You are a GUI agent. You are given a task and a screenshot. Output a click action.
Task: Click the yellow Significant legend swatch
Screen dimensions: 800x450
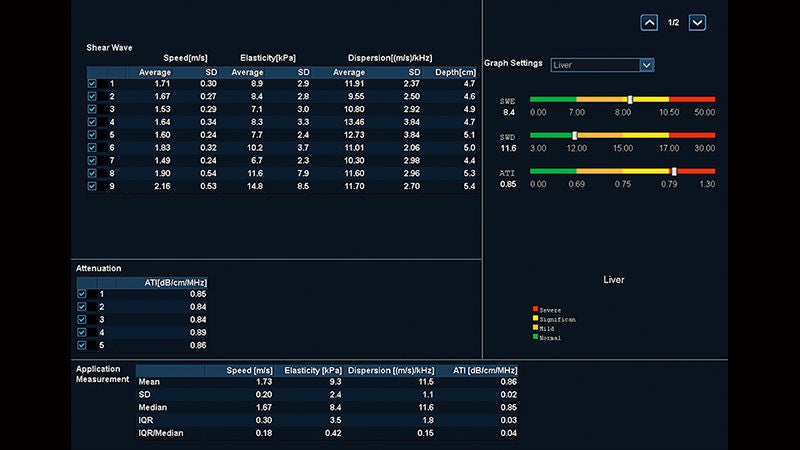coord(535,318)
